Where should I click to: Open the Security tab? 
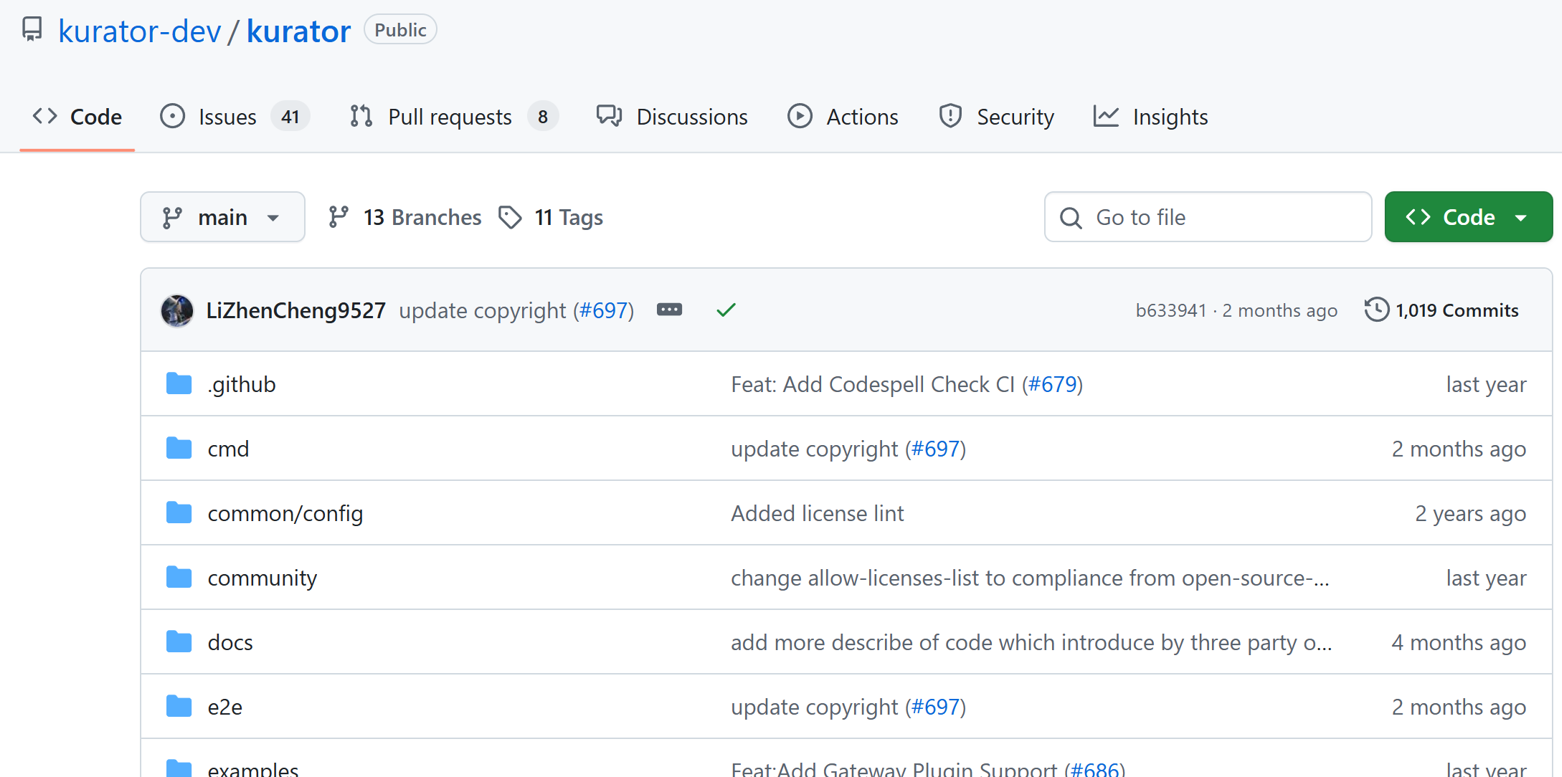point(996,117)
